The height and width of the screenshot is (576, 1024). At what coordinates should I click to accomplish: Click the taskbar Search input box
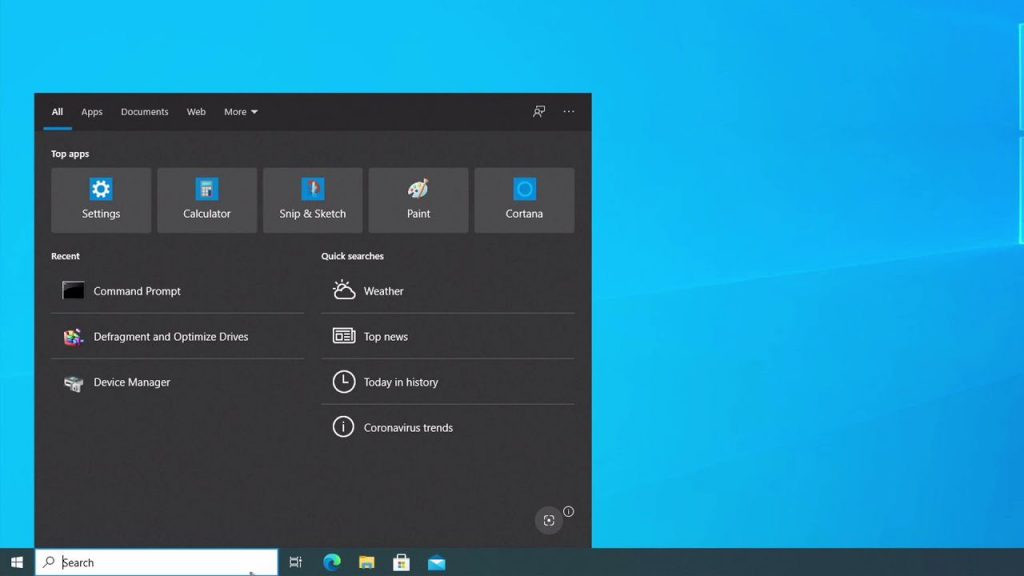157,562
